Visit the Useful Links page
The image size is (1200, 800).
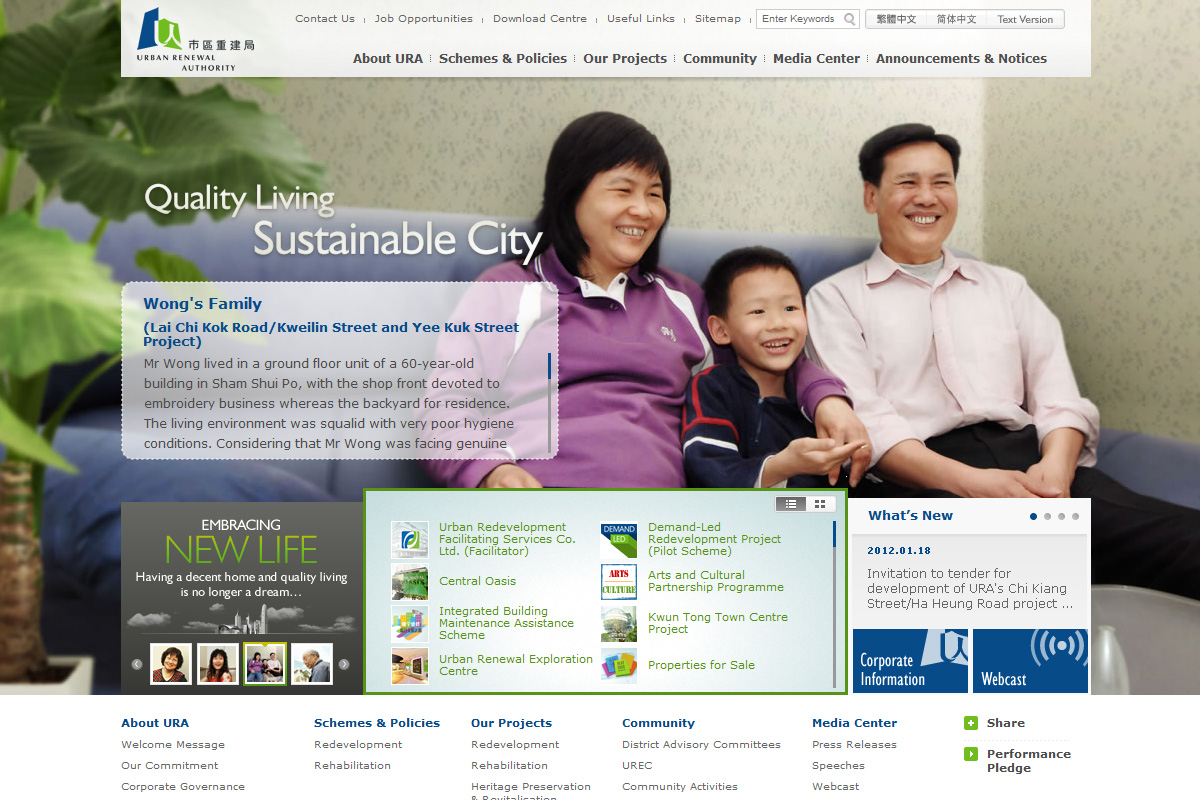pos(641,19)
